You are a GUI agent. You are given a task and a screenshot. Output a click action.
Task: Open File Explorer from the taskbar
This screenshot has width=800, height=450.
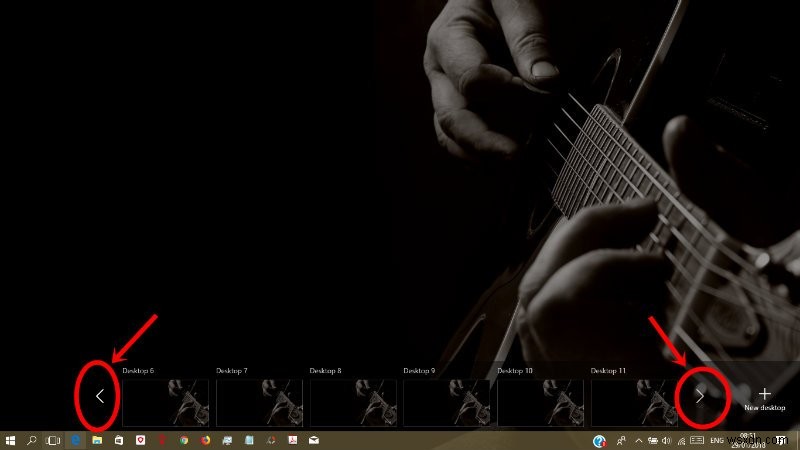click(97, 440)
